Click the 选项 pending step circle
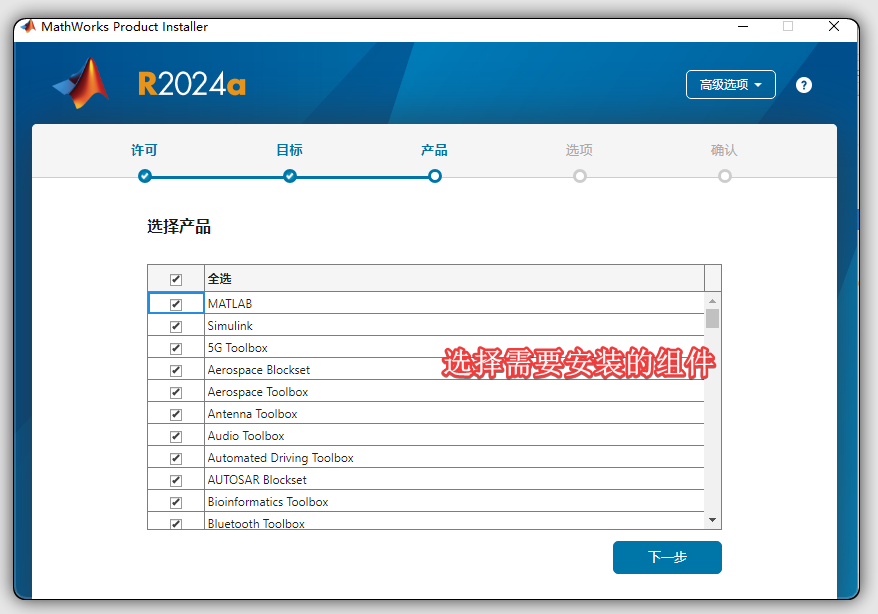 click(x=580, y=176)
